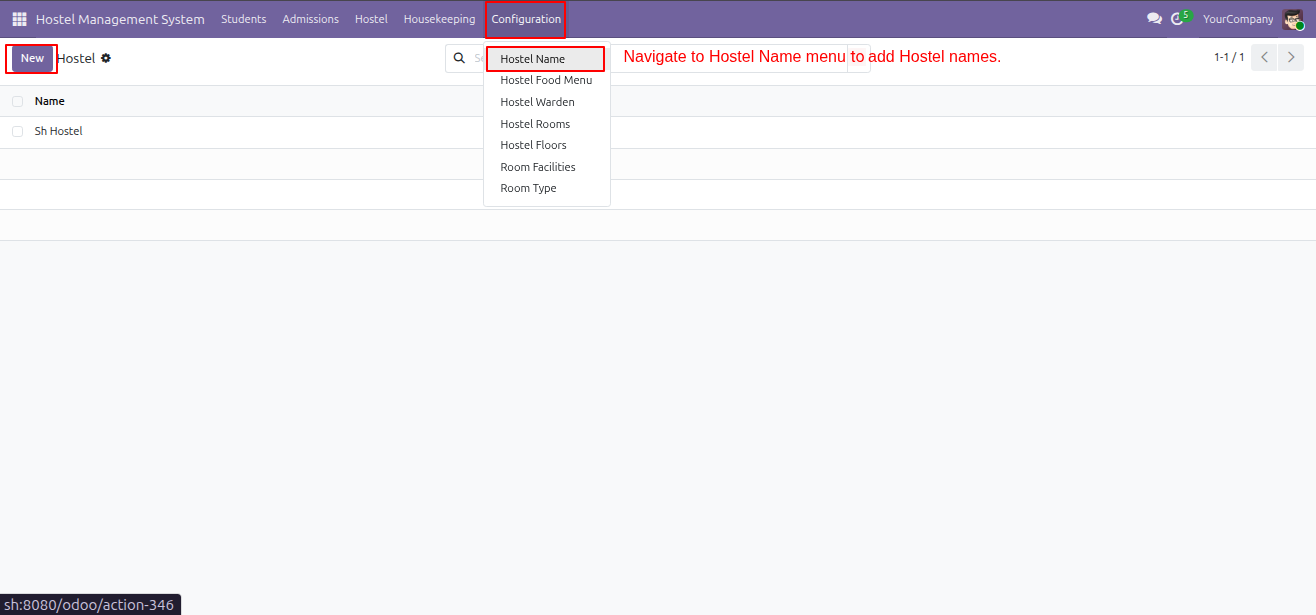The image size is (1316, 615).
Task: Choose Hostel Name from dropdown
Action: tap(546, 59)
